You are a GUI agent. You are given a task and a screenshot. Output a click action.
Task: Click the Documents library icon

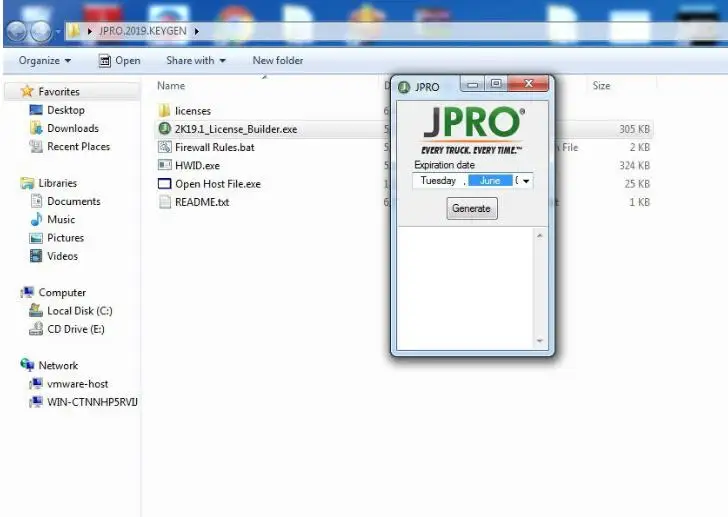(x=36, y=201)
